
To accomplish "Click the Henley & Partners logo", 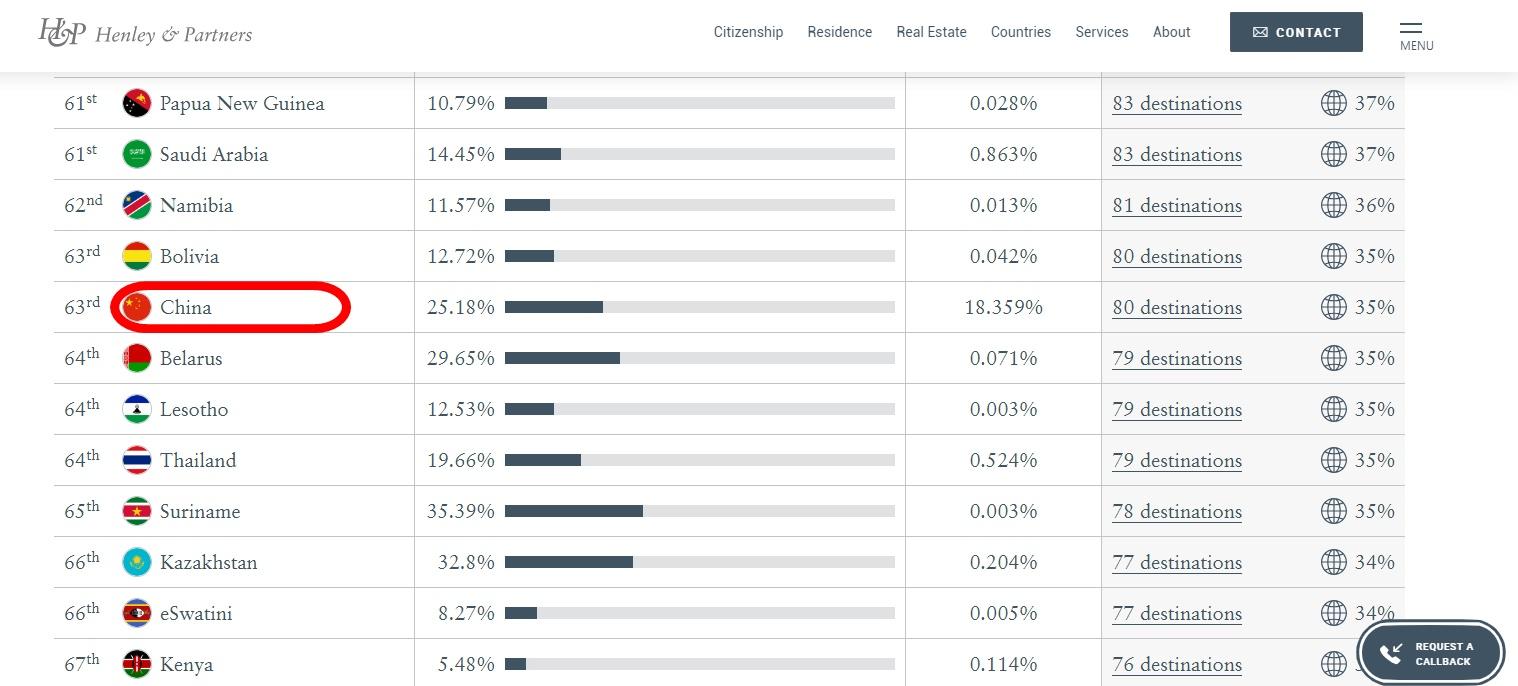I will tap(145, 33).
